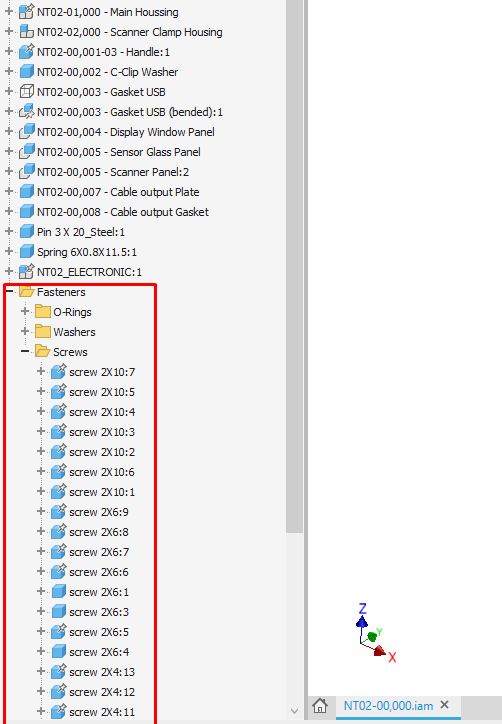Expand the screw 2X4:12 node
502x724 pixels.
41,691
